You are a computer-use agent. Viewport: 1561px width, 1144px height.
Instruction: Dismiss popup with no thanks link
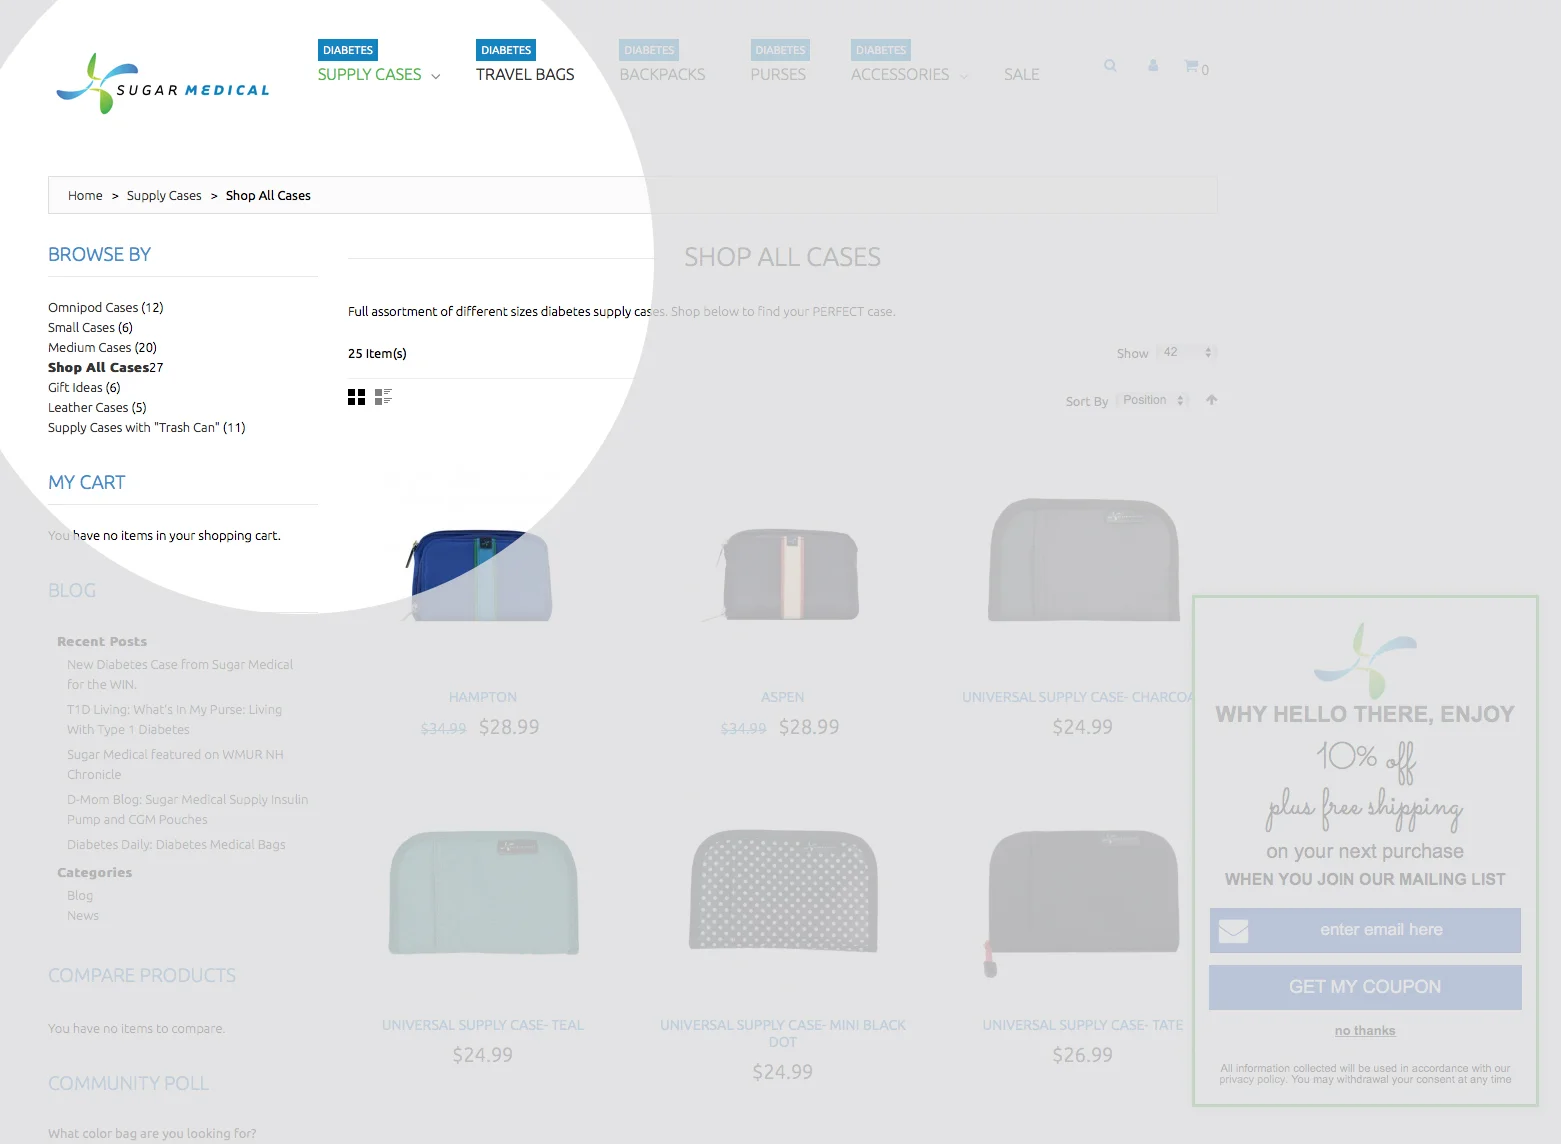pos(1365,1031)
